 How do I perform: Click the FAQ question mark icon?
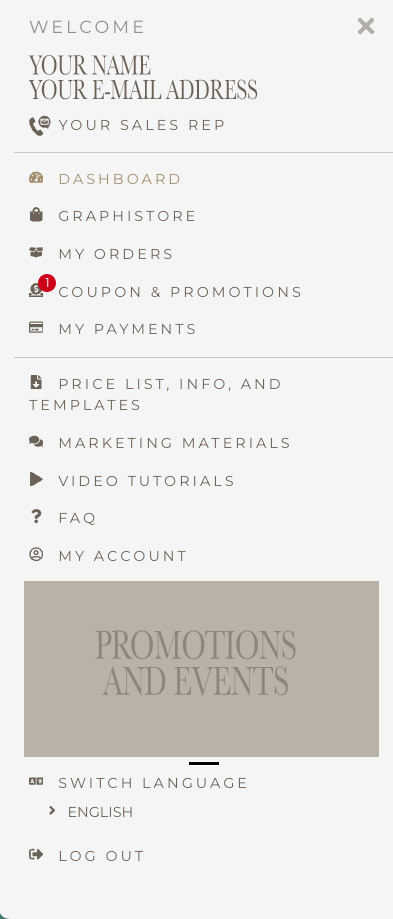coord(36,516)
